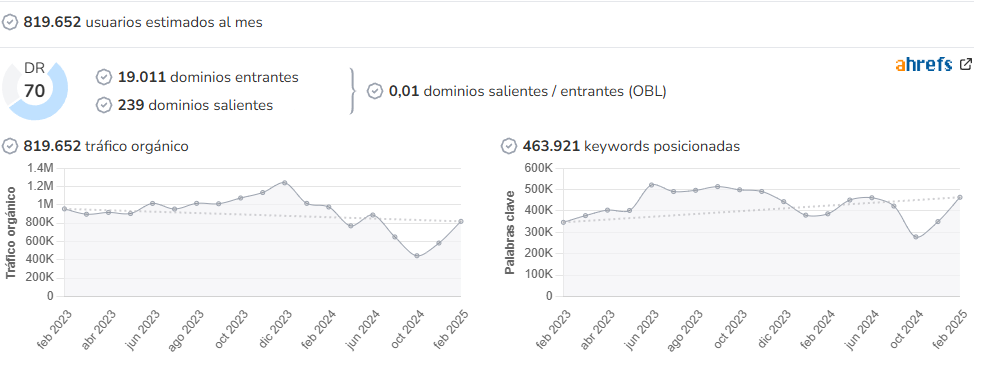
Task: Click the '1M' axis label
Action: tap(45, 204)
